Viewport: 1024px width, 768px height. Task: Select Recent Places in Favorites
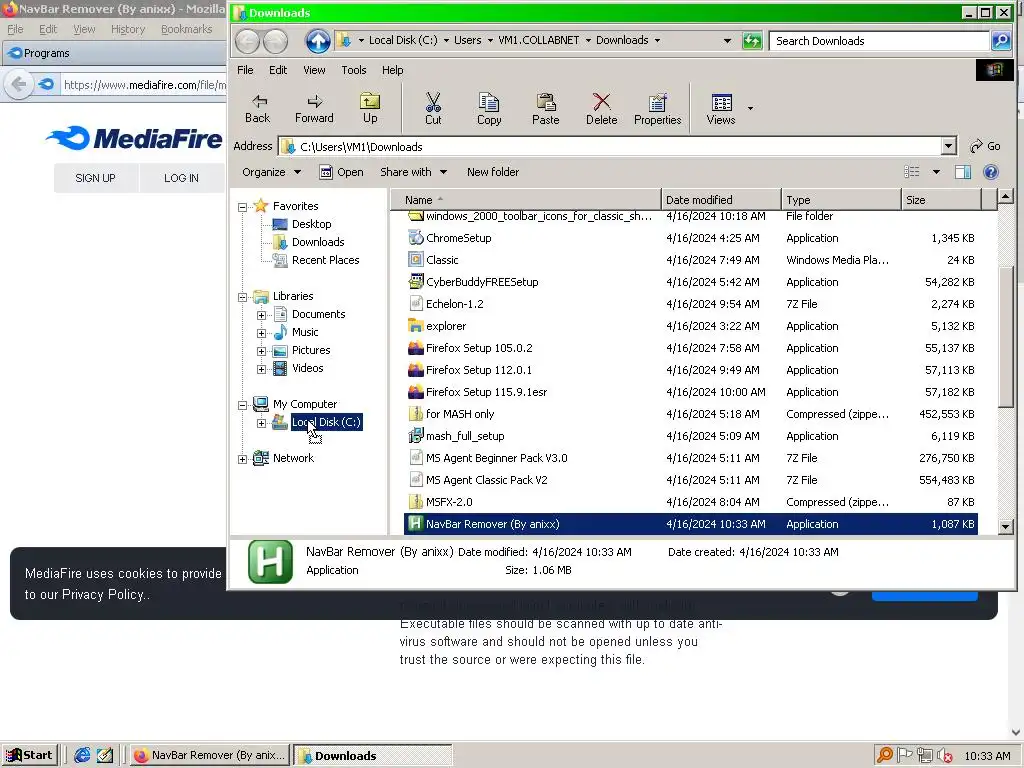(x=326, y=260)
